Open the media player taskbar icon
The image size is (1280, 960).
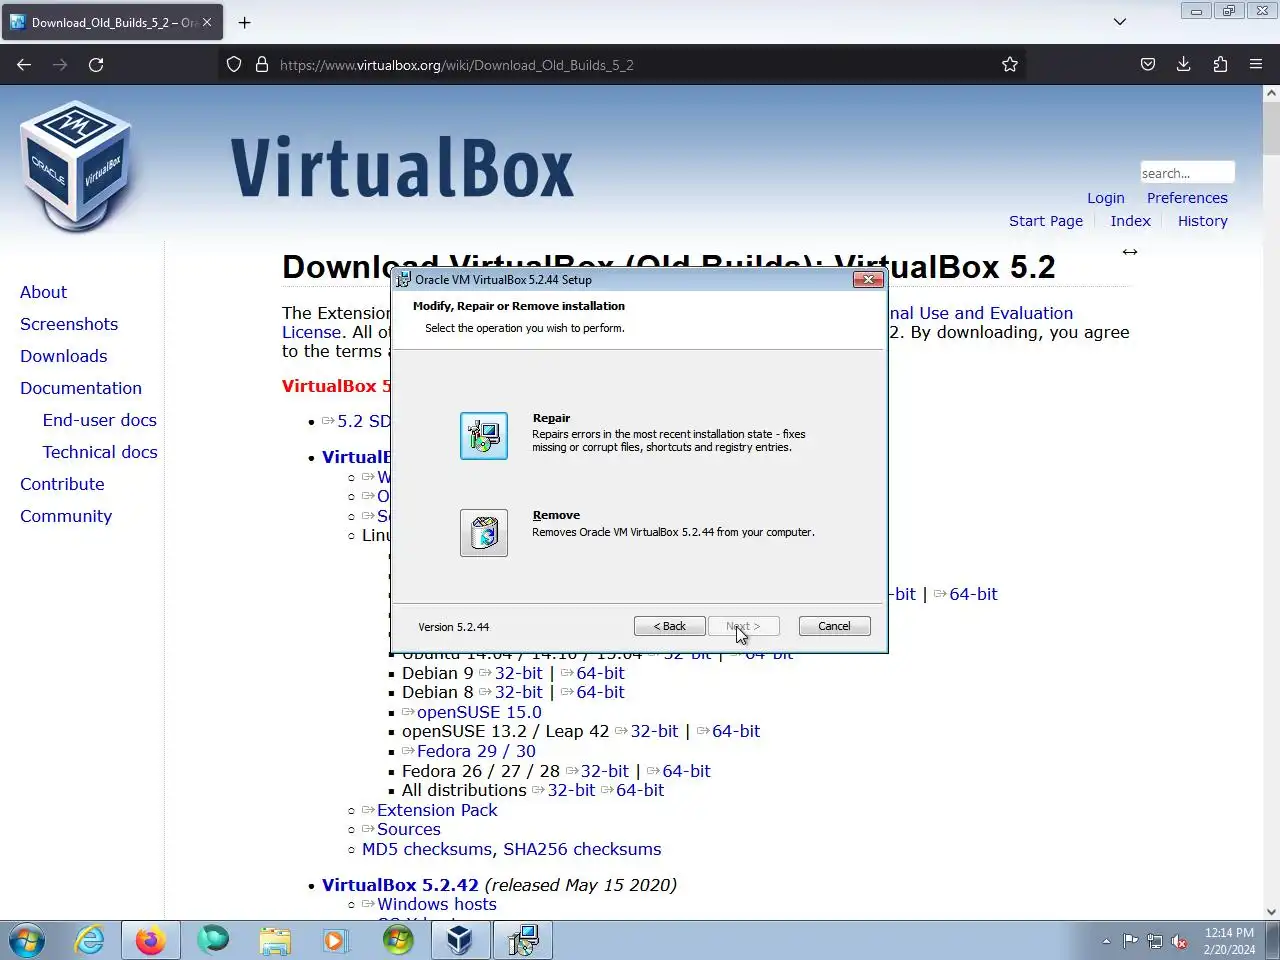[335, 940]
